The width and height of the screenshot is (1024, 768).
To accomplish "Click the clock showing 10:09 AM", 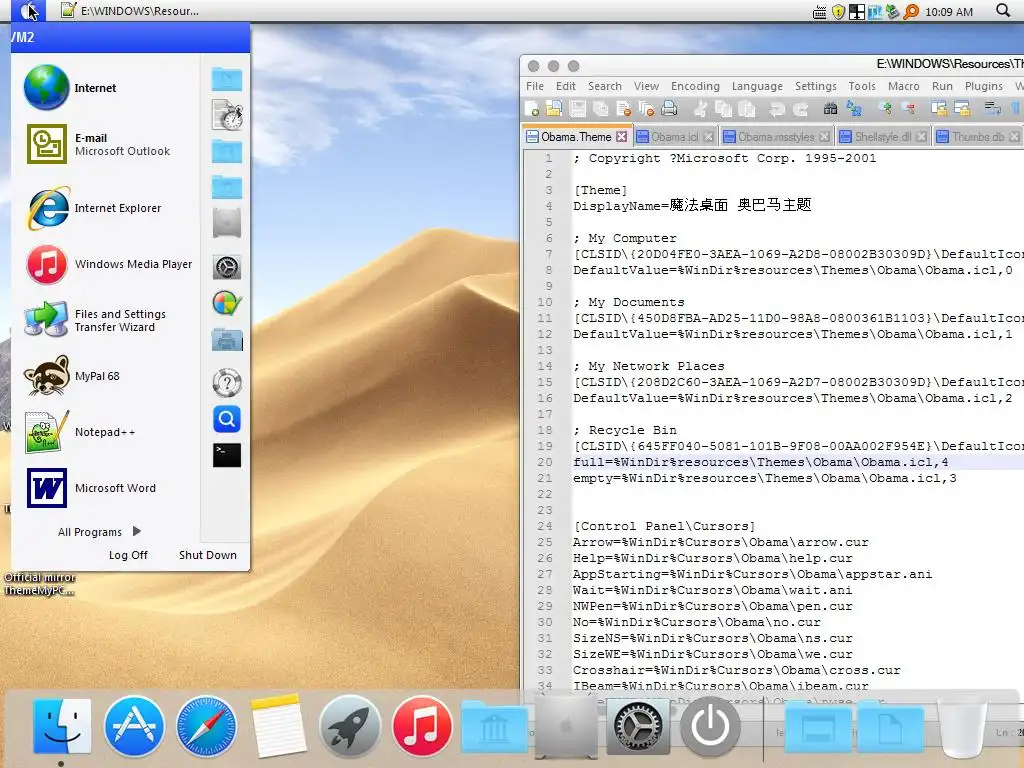I will pos(949,12).
